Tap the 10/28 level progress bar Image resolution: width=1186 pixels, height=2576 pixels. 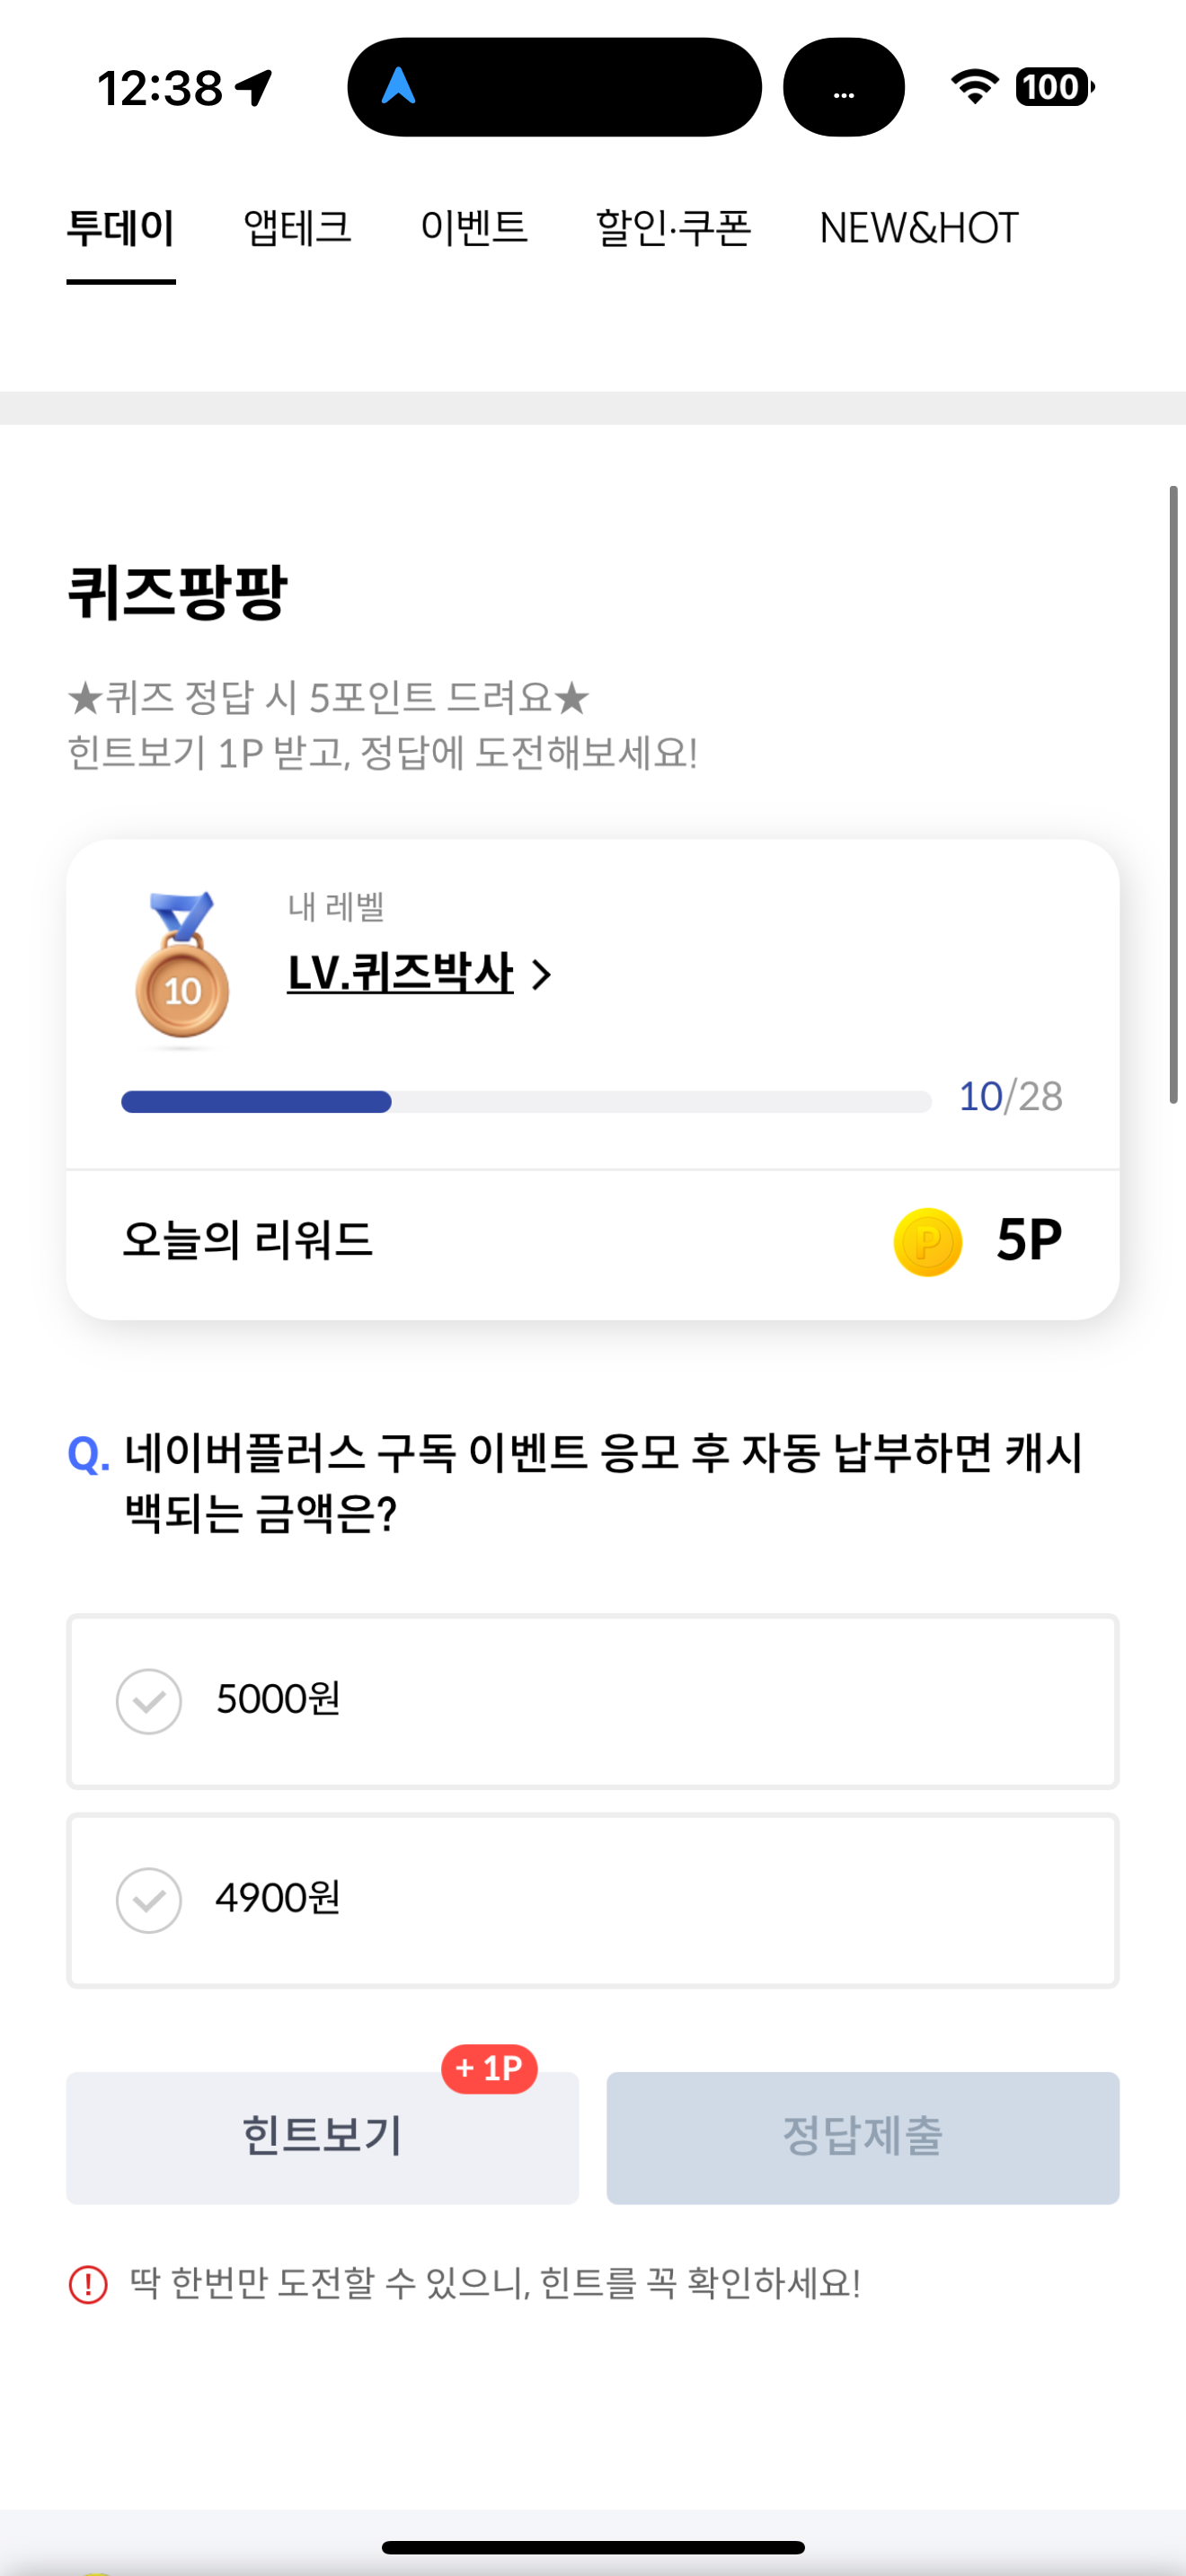526,1102
